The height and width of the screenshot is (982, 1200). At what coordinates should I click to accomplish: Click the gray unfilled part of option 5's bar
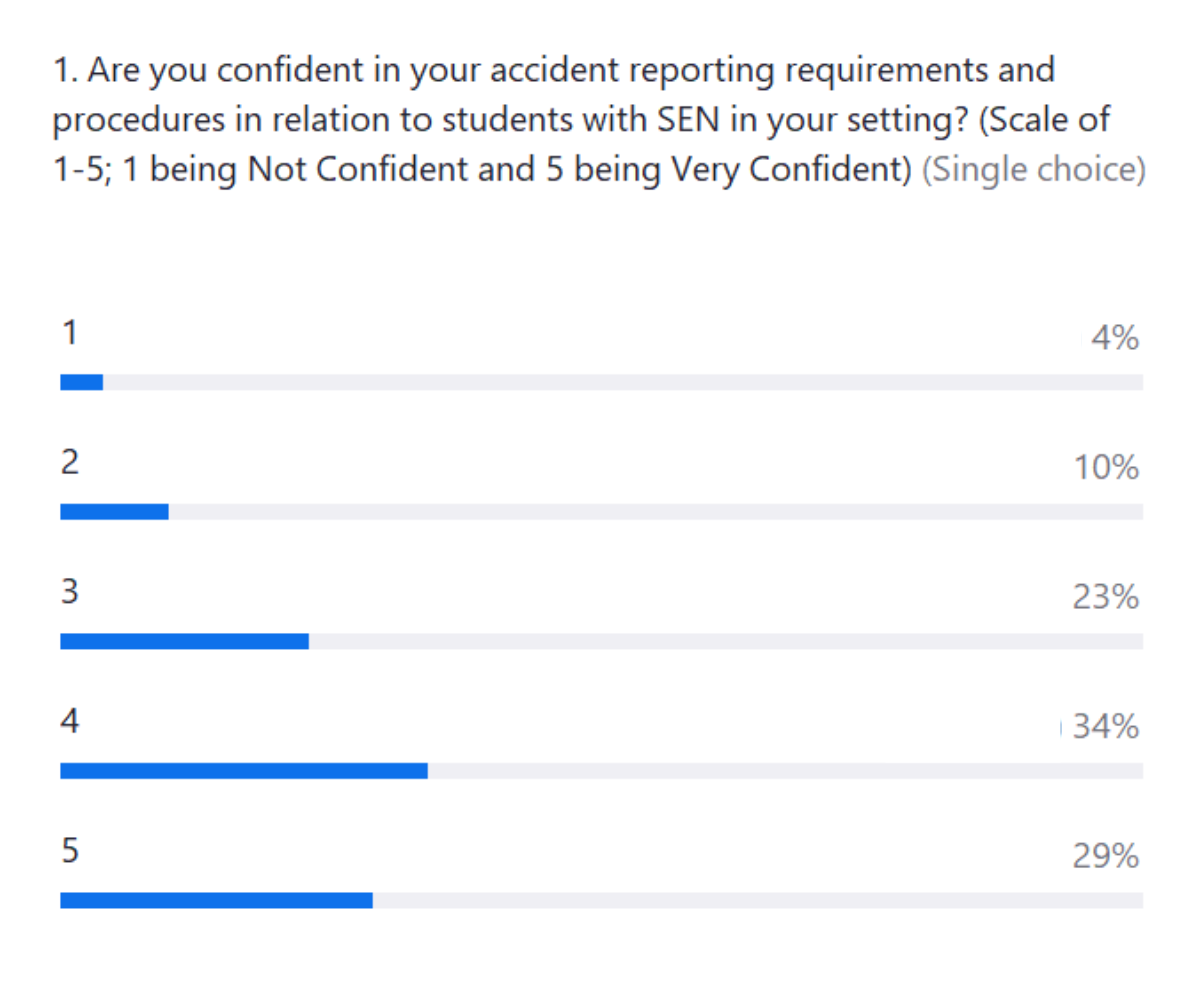click(757, 900)
